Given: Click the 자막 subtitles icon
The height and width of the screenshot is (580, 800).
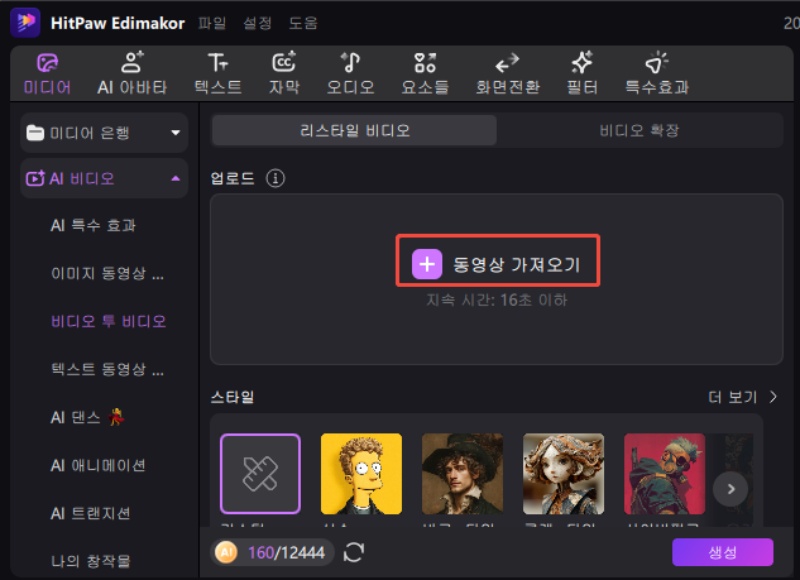Looking at the screenshot, I should click(284, 70).
